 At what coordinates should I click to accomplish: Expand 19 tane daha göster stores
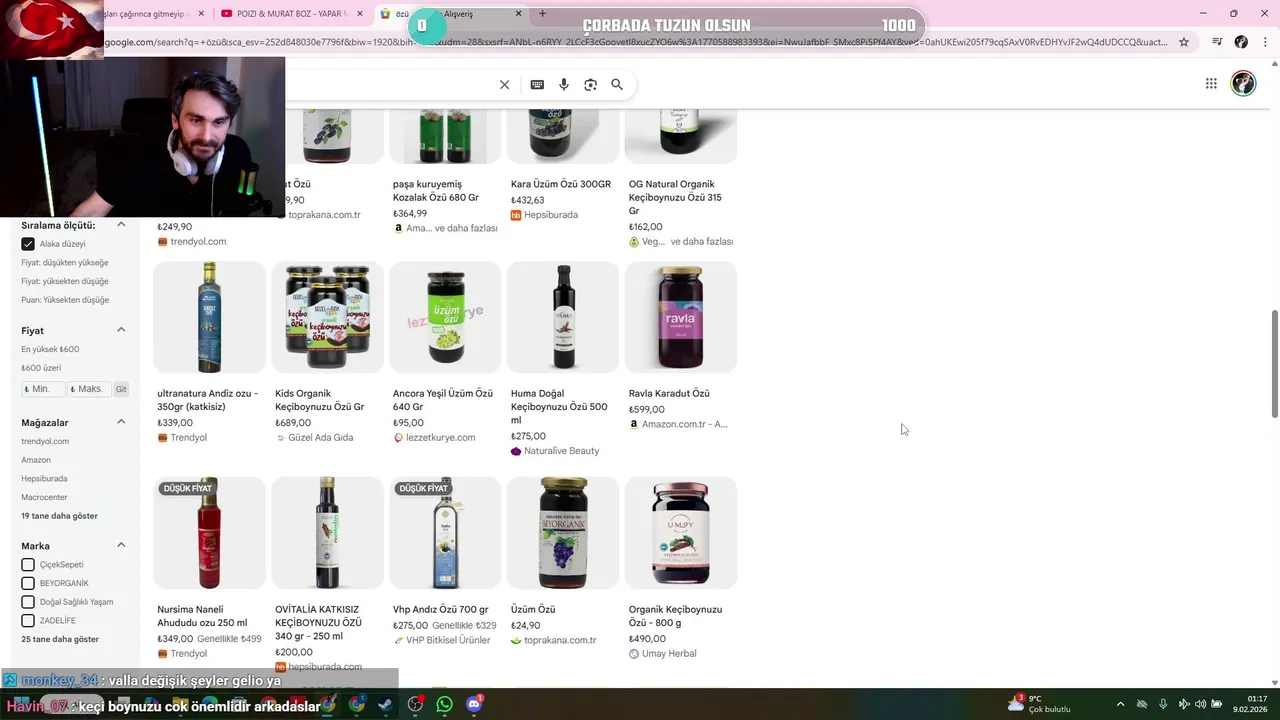[x=60, y=516]
